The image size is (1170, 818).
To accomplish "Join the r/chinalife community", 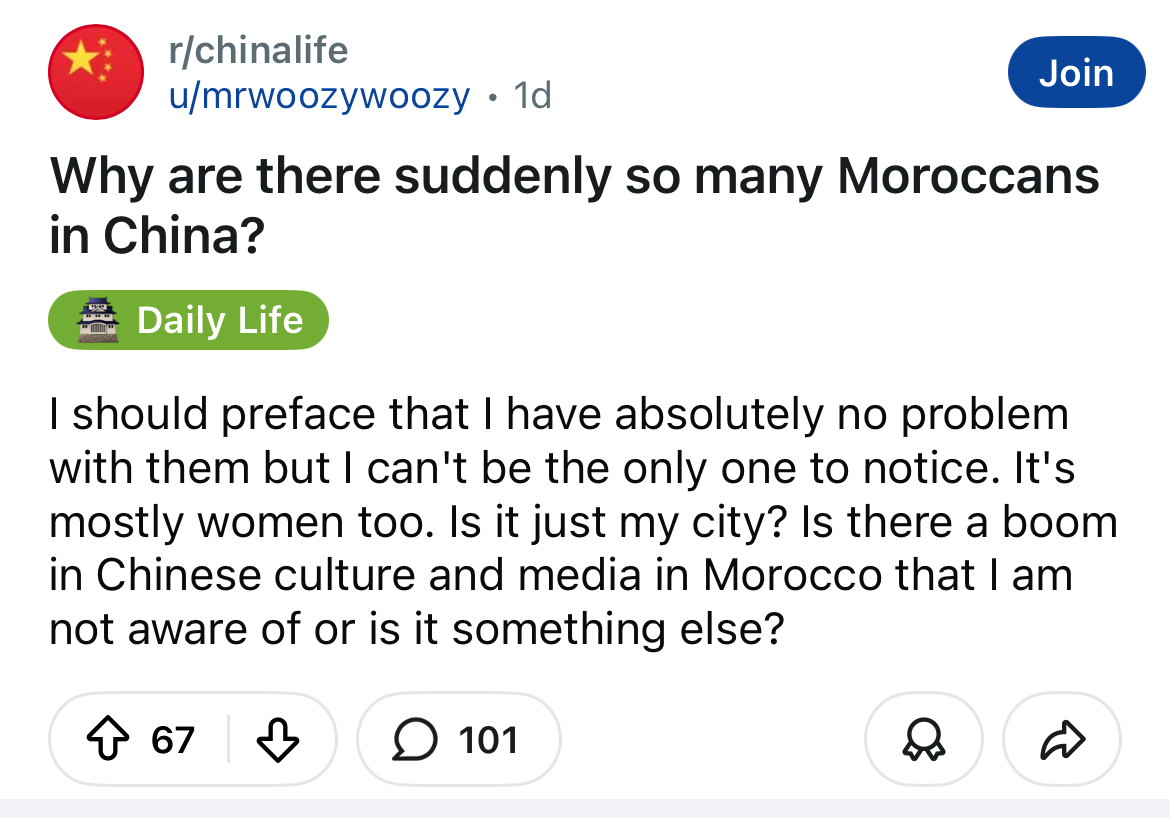I will point(1076,72).
